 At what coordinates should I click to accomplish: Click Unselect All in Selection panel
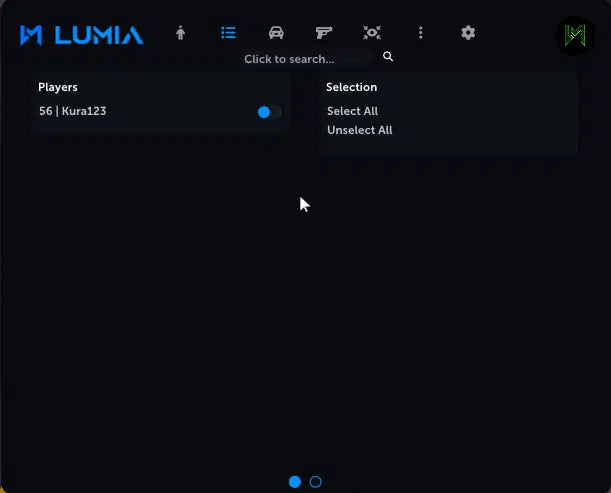pyautogui.click(x=359, y=130)
